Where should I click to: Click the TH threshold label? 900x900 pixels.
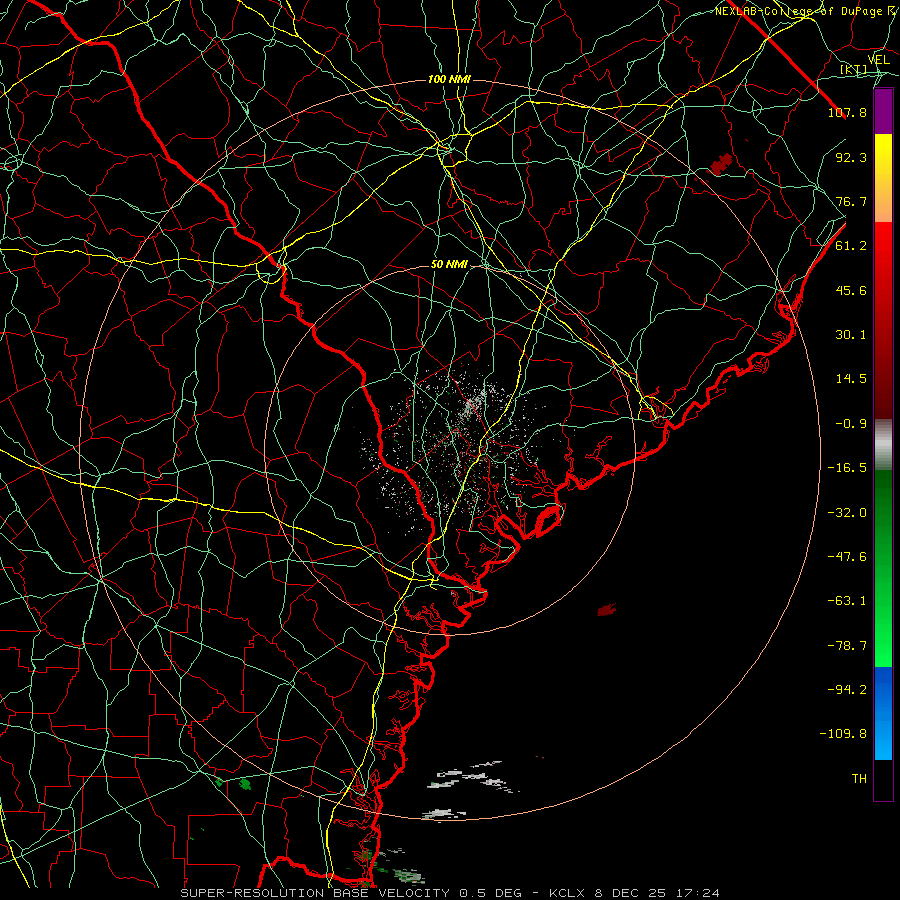(x=859, y=779)
